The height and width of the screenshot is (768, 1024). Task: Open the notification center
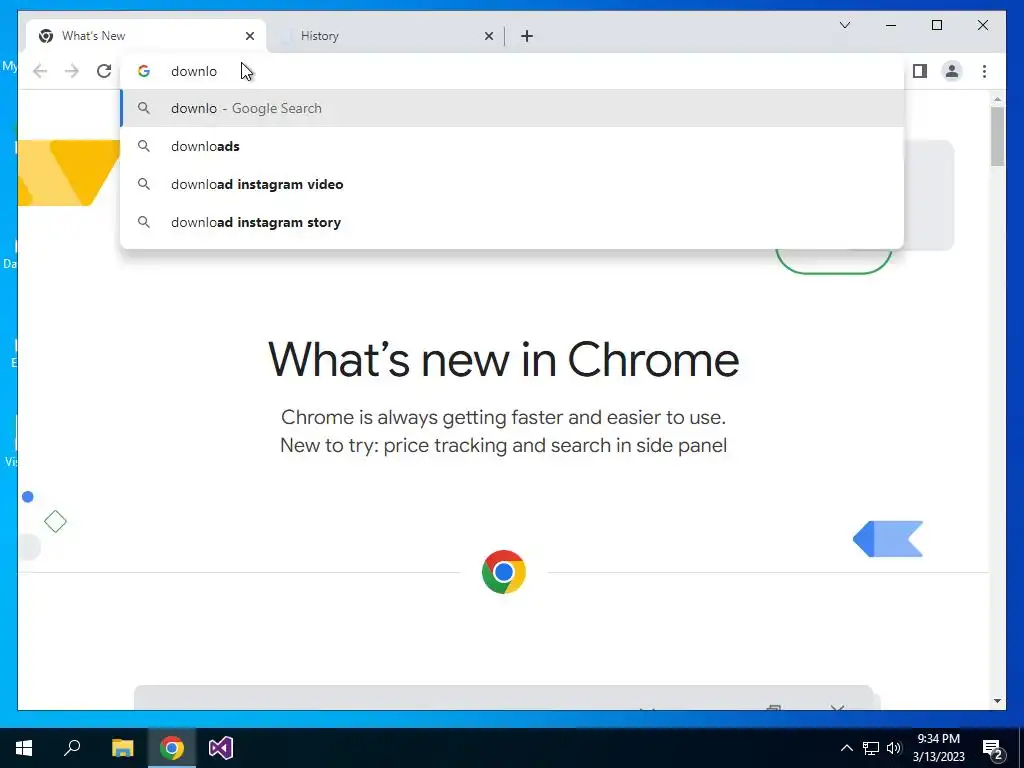[x=993, y=748]
